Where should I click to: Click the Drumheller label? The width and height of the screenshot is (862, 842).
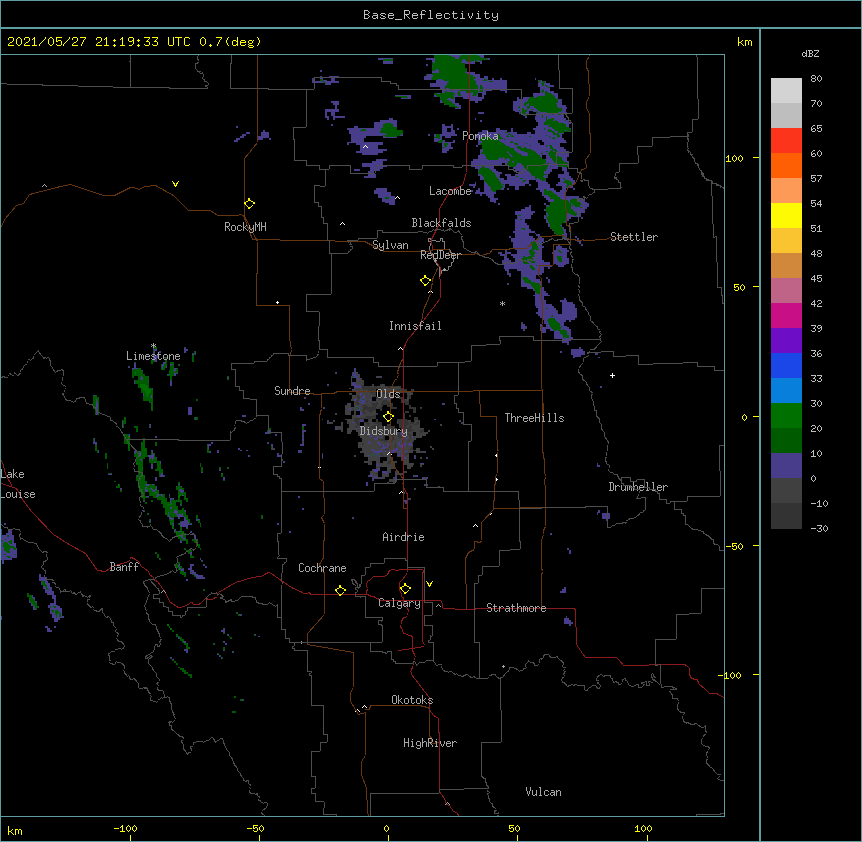tap(638, 487)
